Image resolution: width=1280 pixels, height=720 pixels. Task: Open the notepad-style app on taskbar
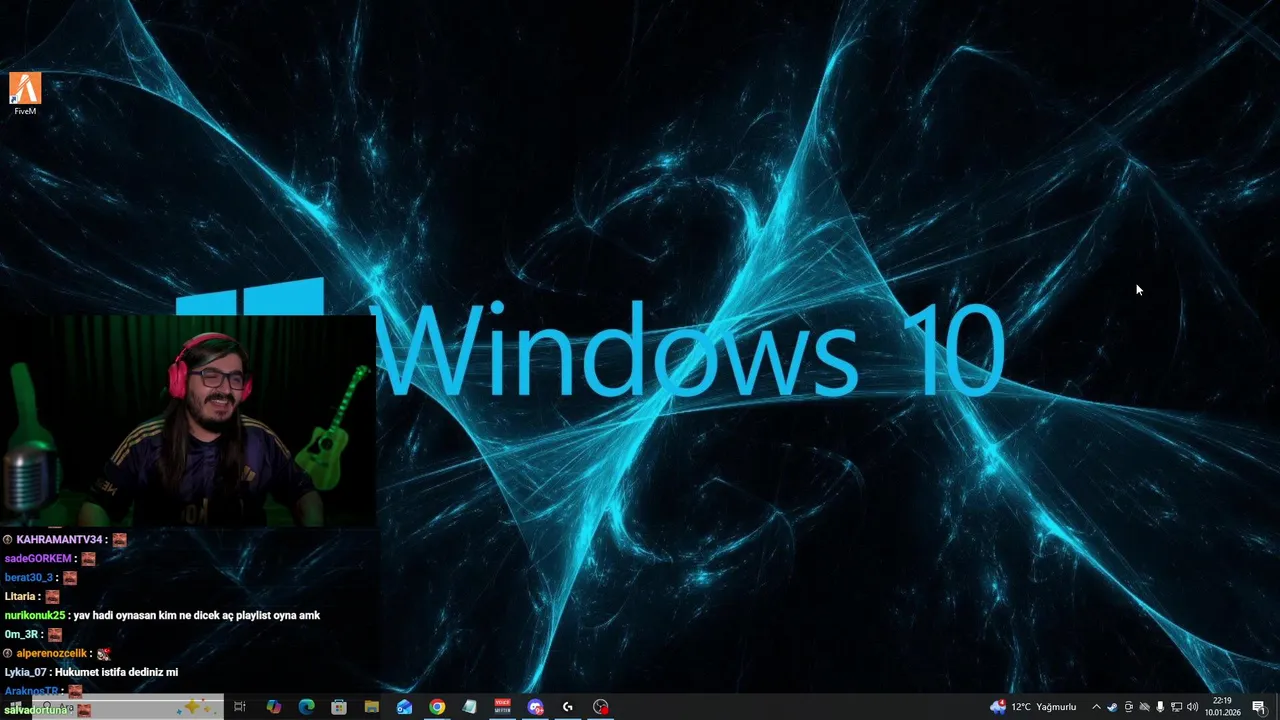coord(469,707)
